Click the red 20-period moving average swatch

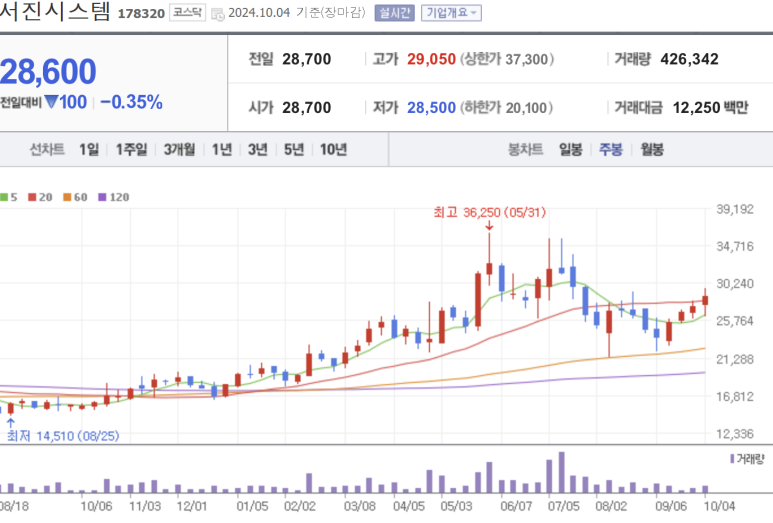[32, 197]
